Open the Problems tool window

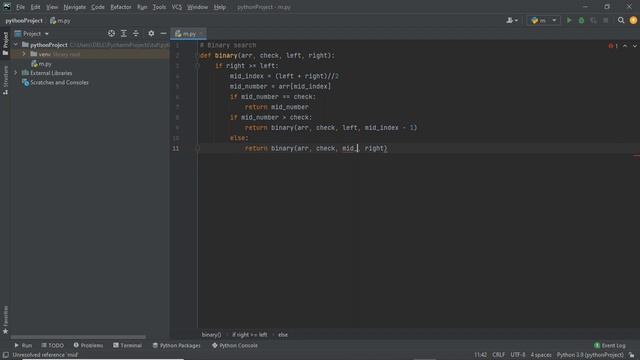click(x=88, y=345)
